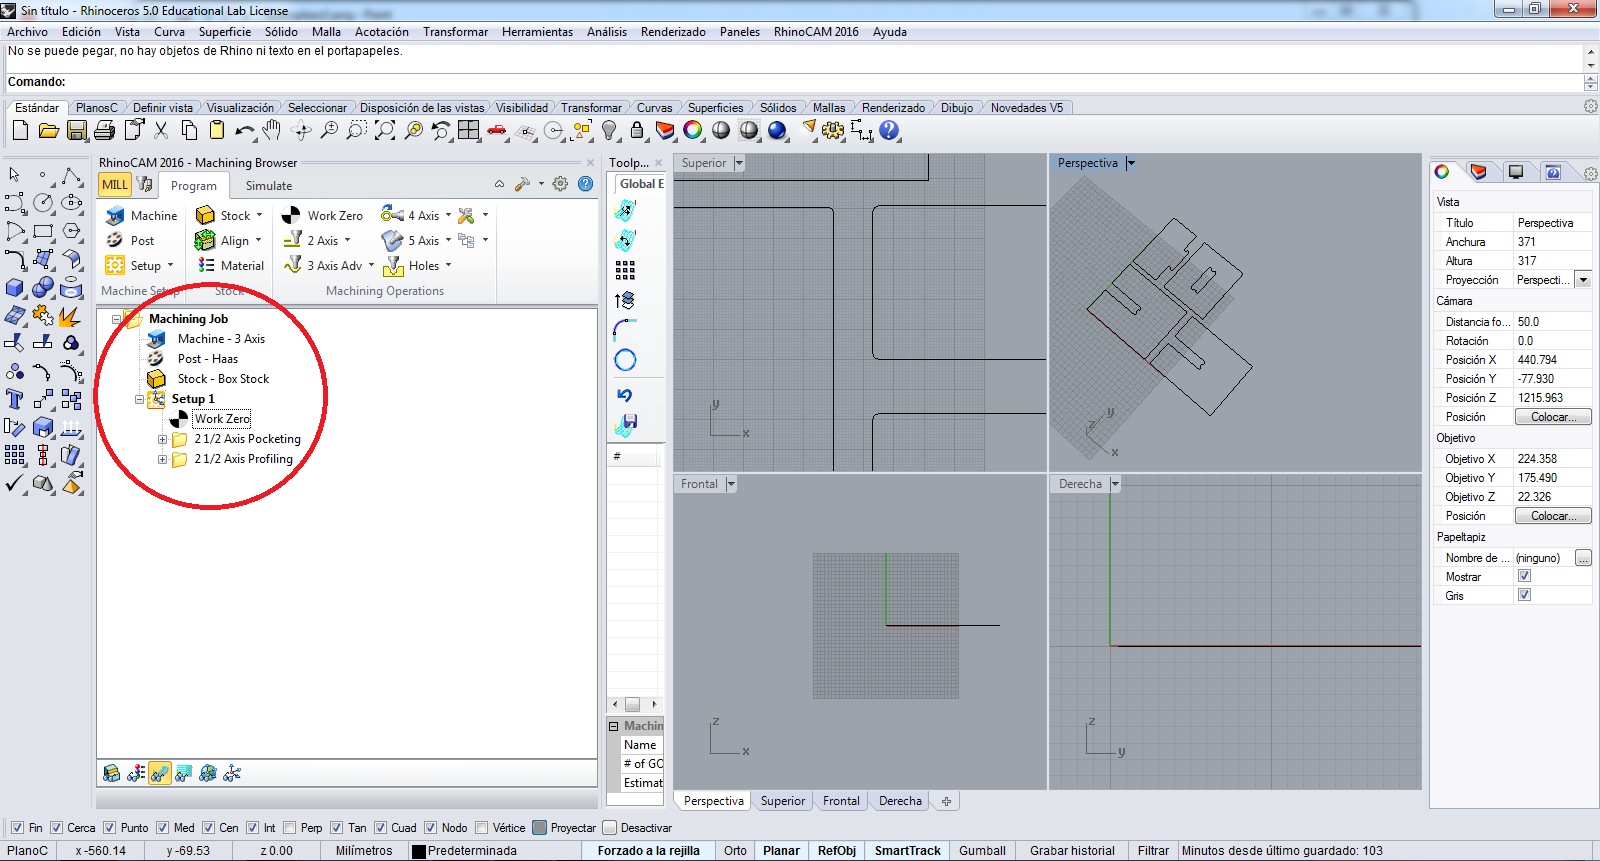Toggle Gumball in the status bar
The width and height of the screenshot is (1600, 861).
pyautogui.click(x=981, y=851)
